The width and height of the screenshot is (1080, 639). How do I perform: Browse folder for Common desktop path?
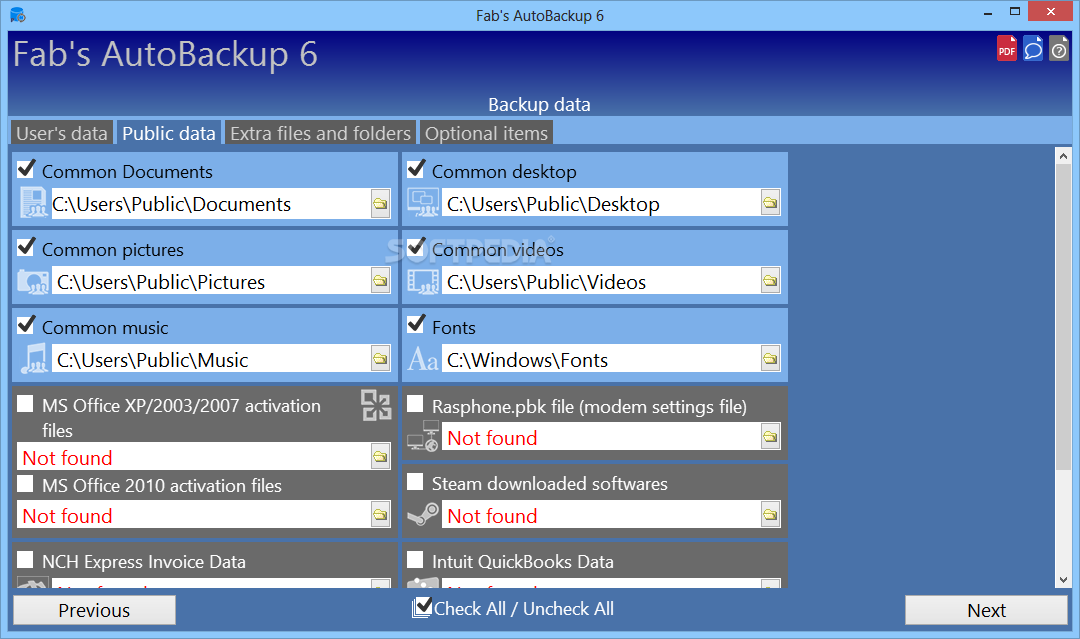pyautogui.click(x=770, y=203)
